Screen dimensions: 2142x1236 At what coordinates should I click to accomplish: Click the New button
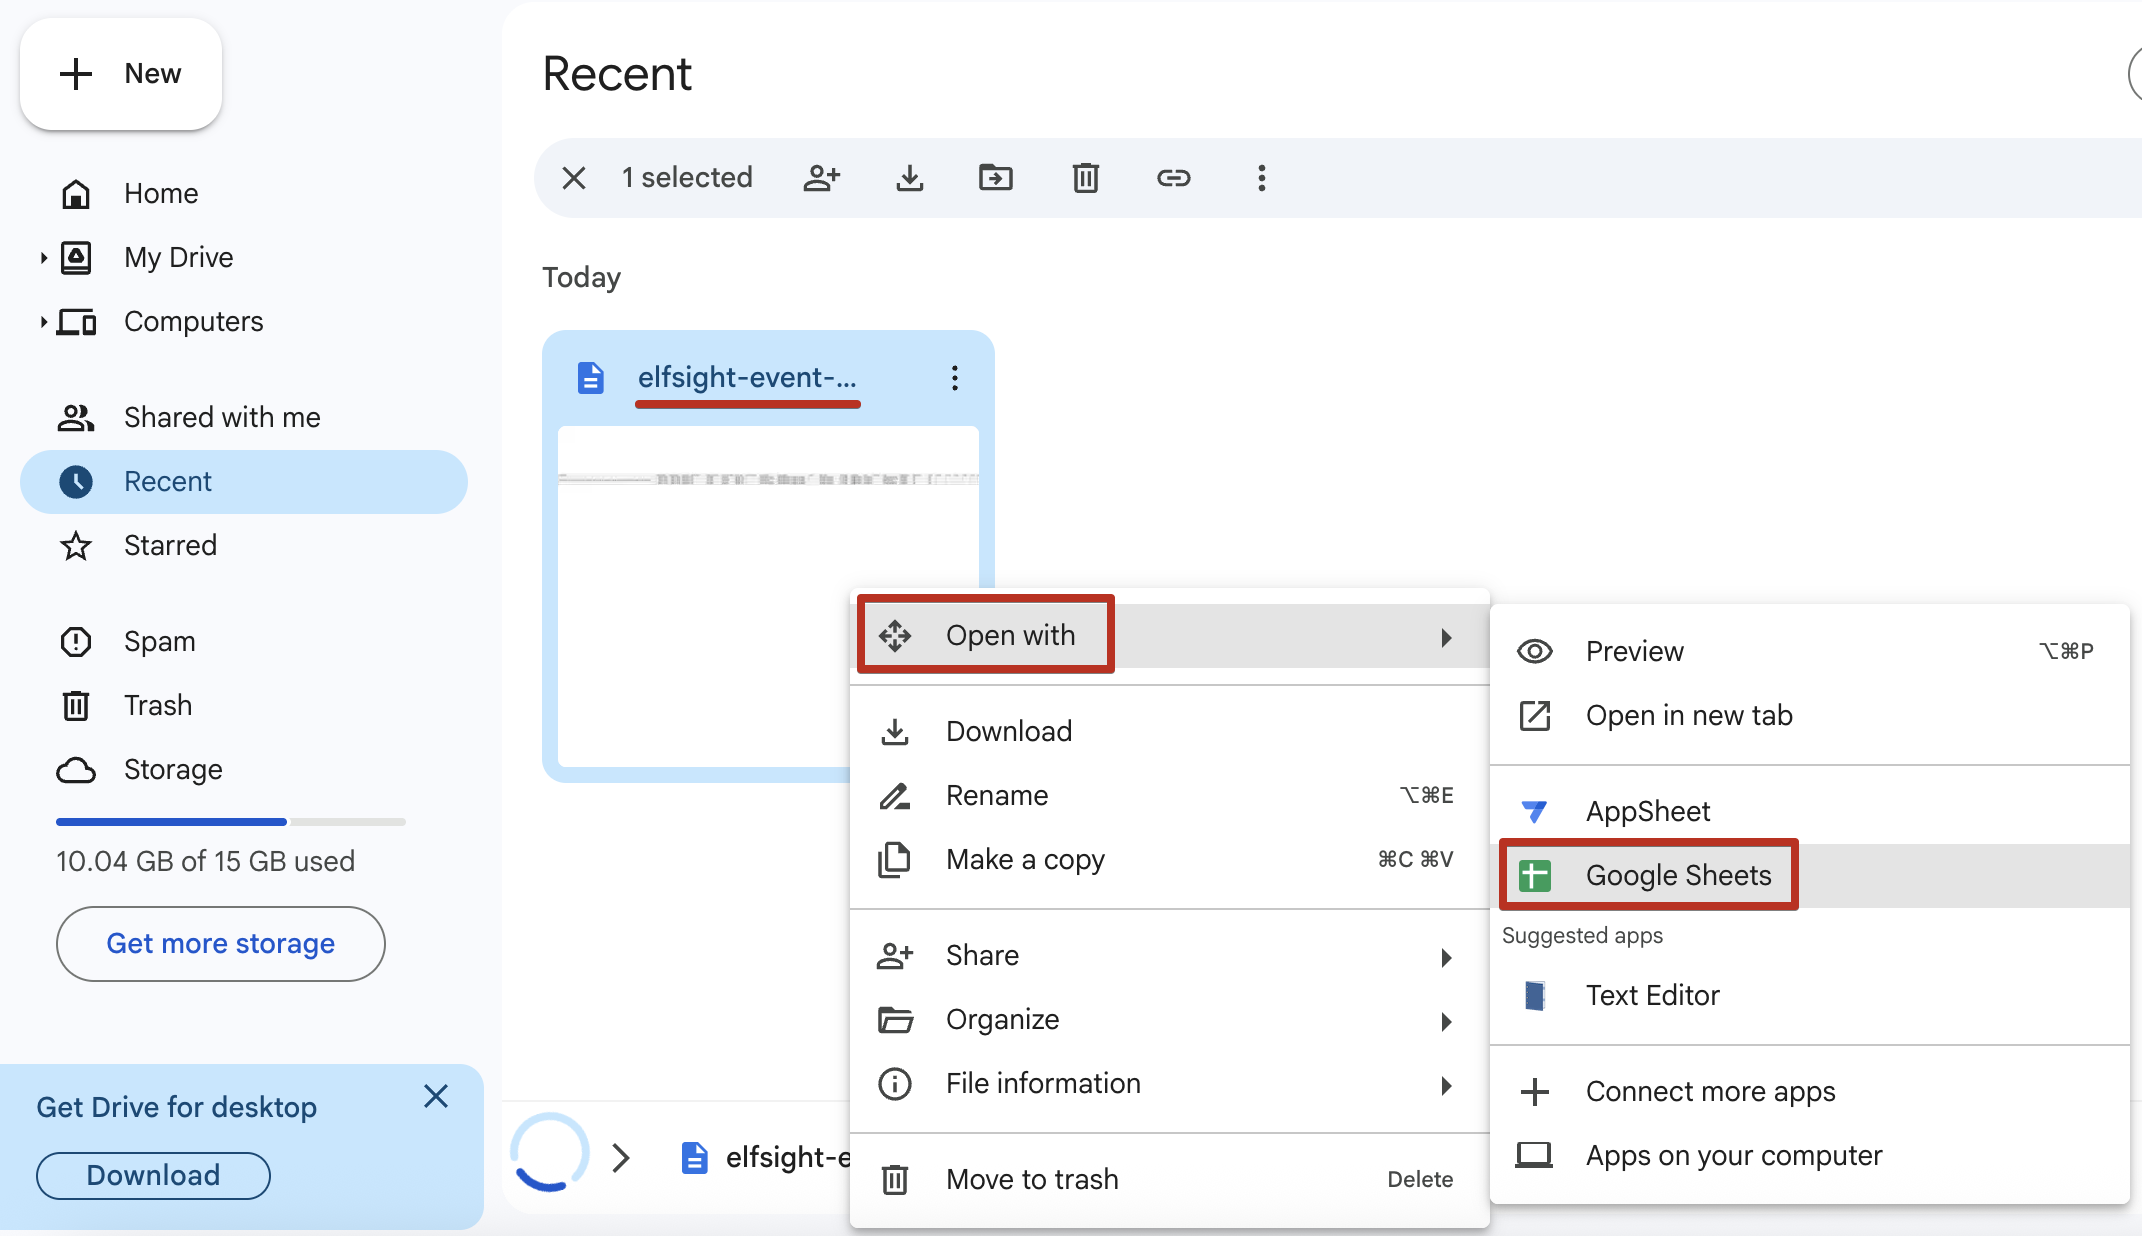click(121, 74)
